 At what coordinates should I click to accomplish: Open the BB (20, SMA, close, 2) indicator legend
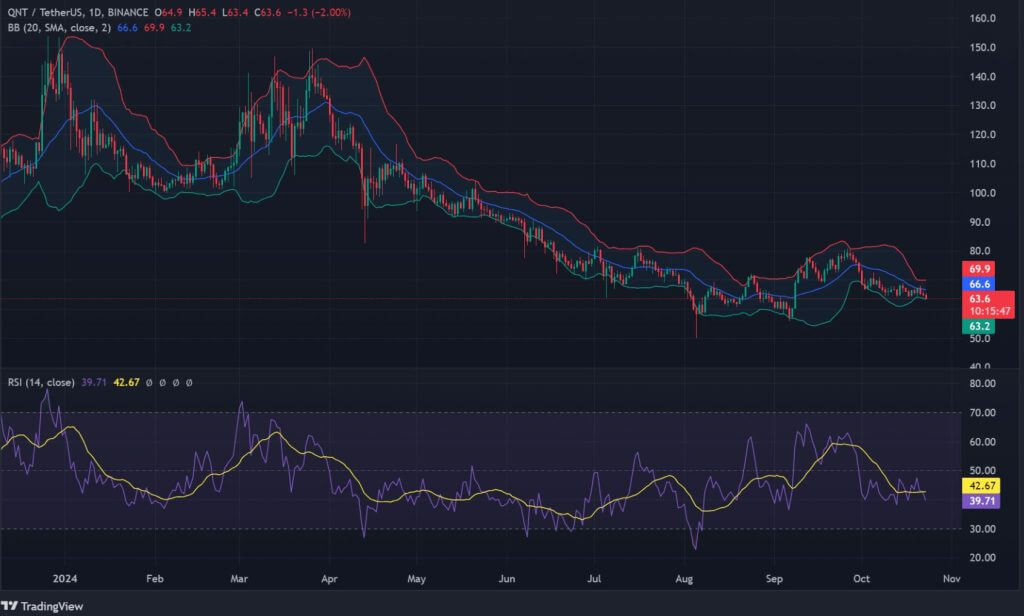pos(59,27)
